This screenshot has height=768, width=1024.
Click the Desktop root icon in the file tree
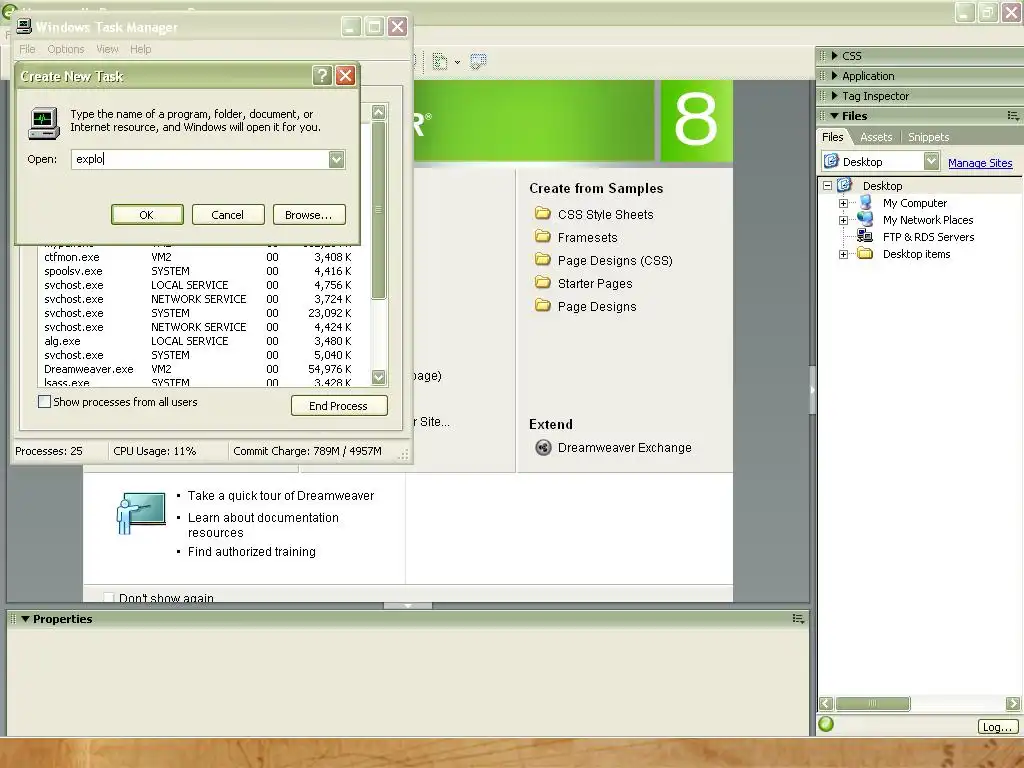[x=844, y=185]
